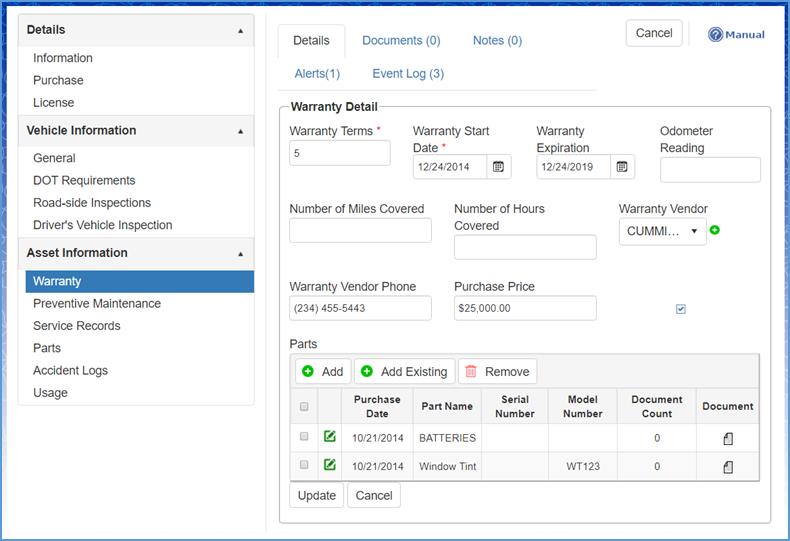Click Add Existing in Parts toolbar

point(404,371)
